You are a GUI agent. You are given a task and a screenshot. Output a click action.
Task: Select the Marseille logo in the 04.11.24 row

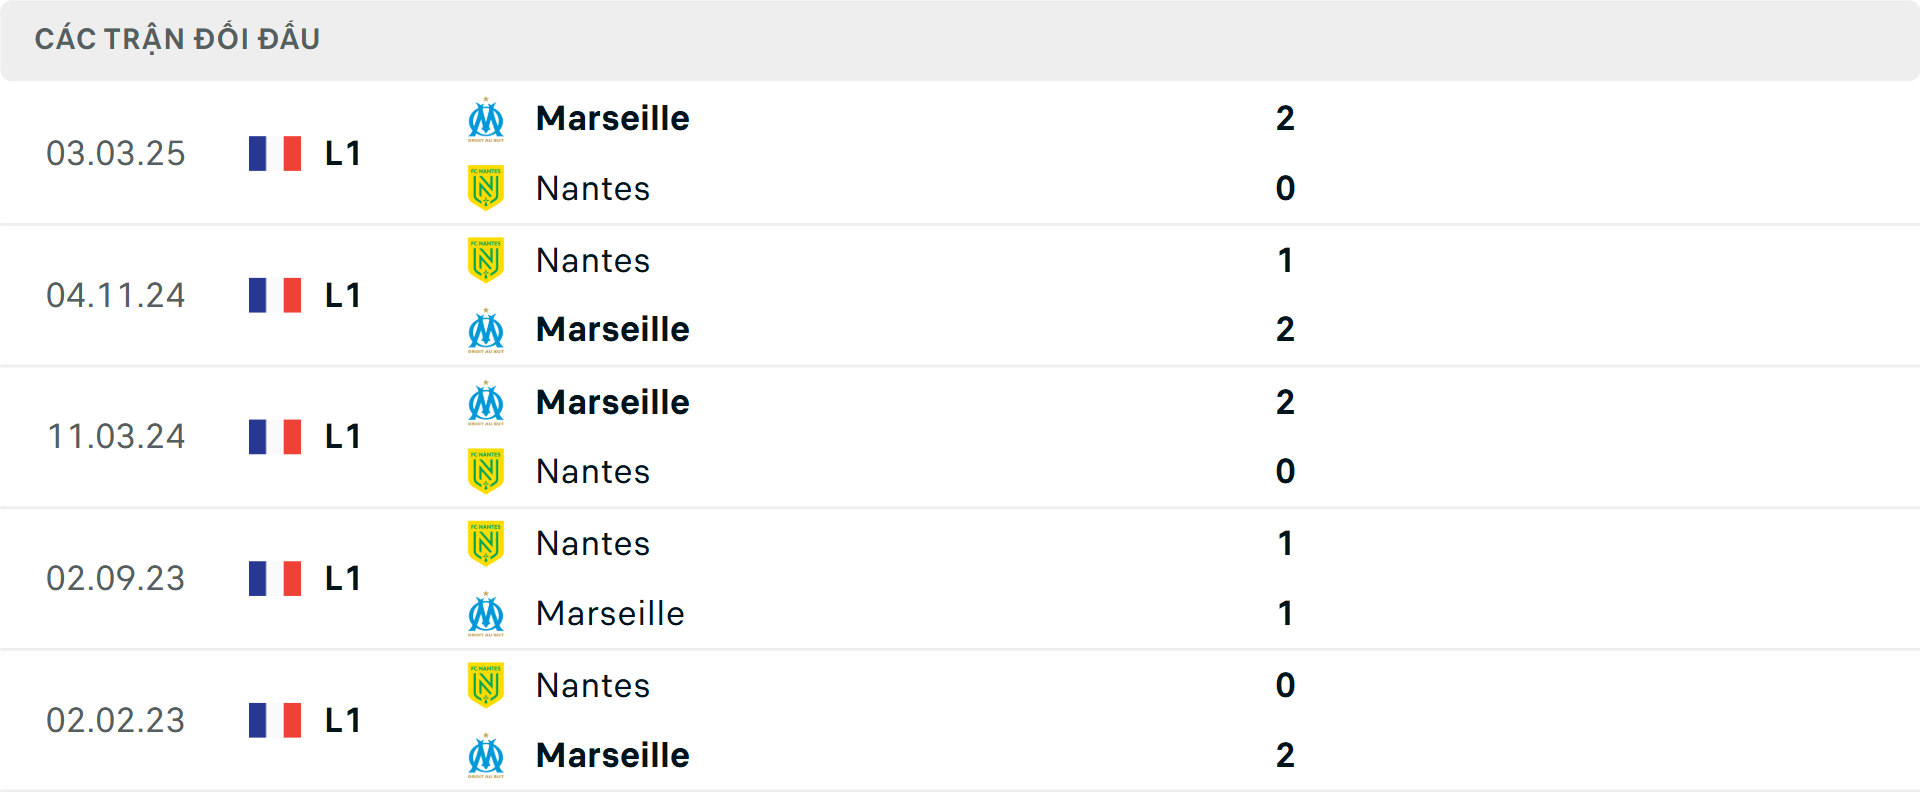[487, 330]
